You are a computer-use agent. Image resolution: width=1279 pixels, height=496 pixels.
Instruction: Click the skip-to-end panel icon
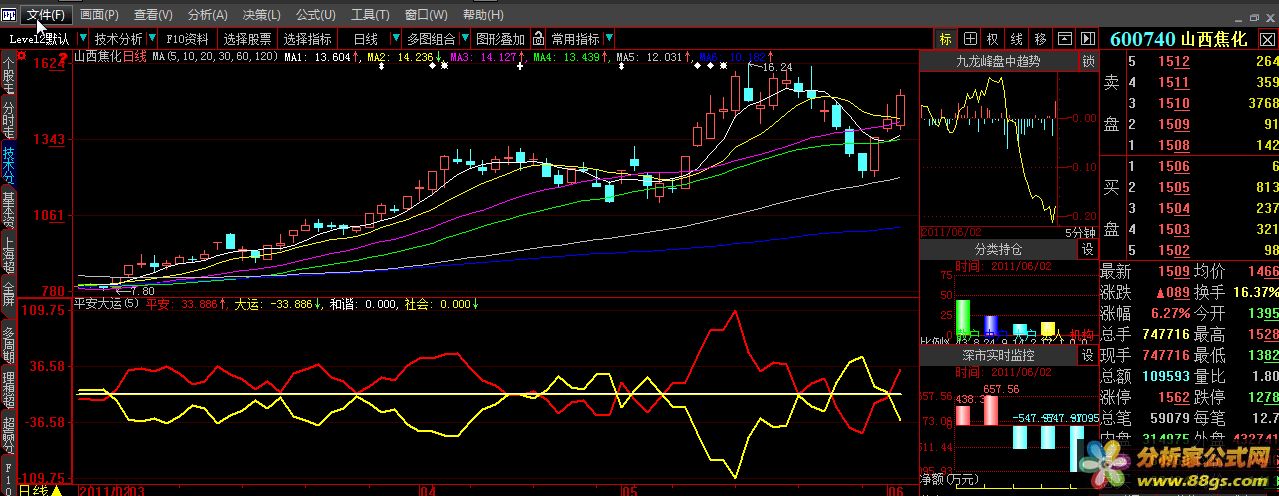click(x=1087, y=39)
